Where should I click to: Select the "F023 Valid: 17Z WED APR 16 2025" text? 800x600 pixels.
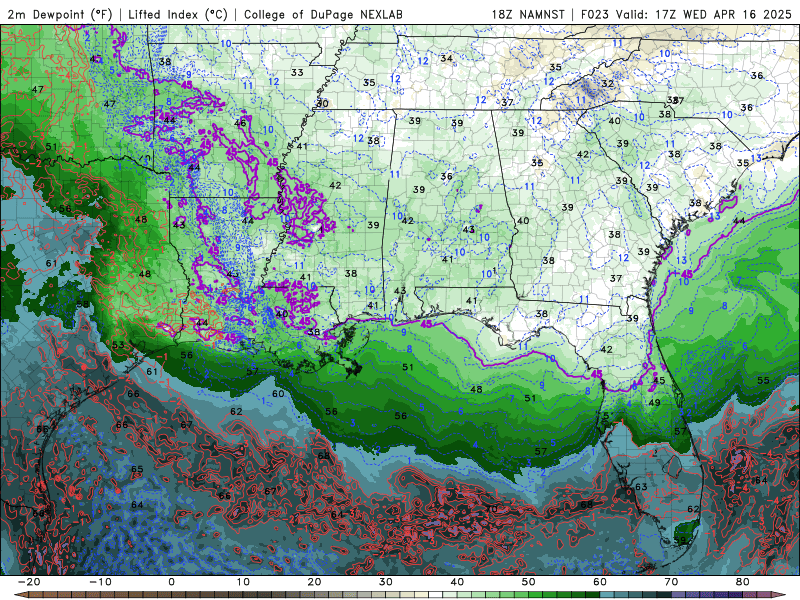pyautogui.click(x=686, y=15)
